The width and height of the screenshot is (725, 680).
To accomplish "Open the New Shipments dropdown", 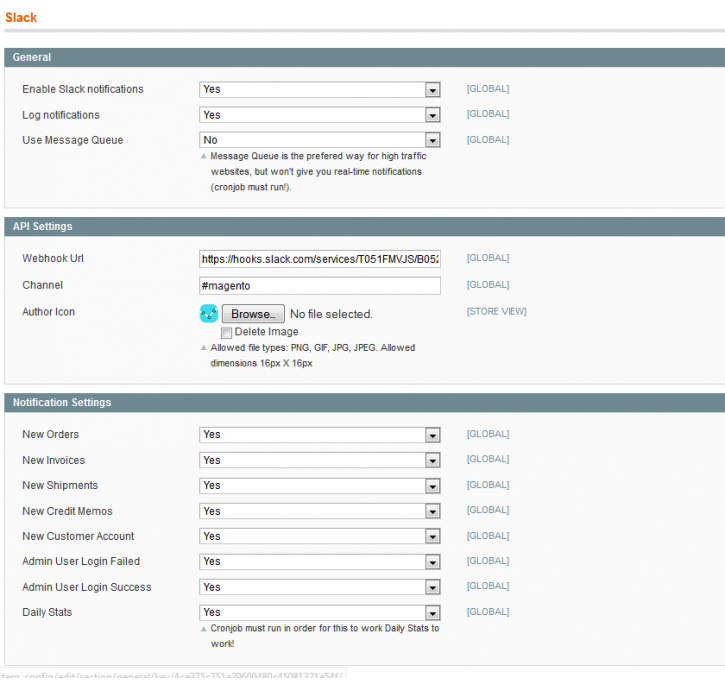I will coord(319,485).
